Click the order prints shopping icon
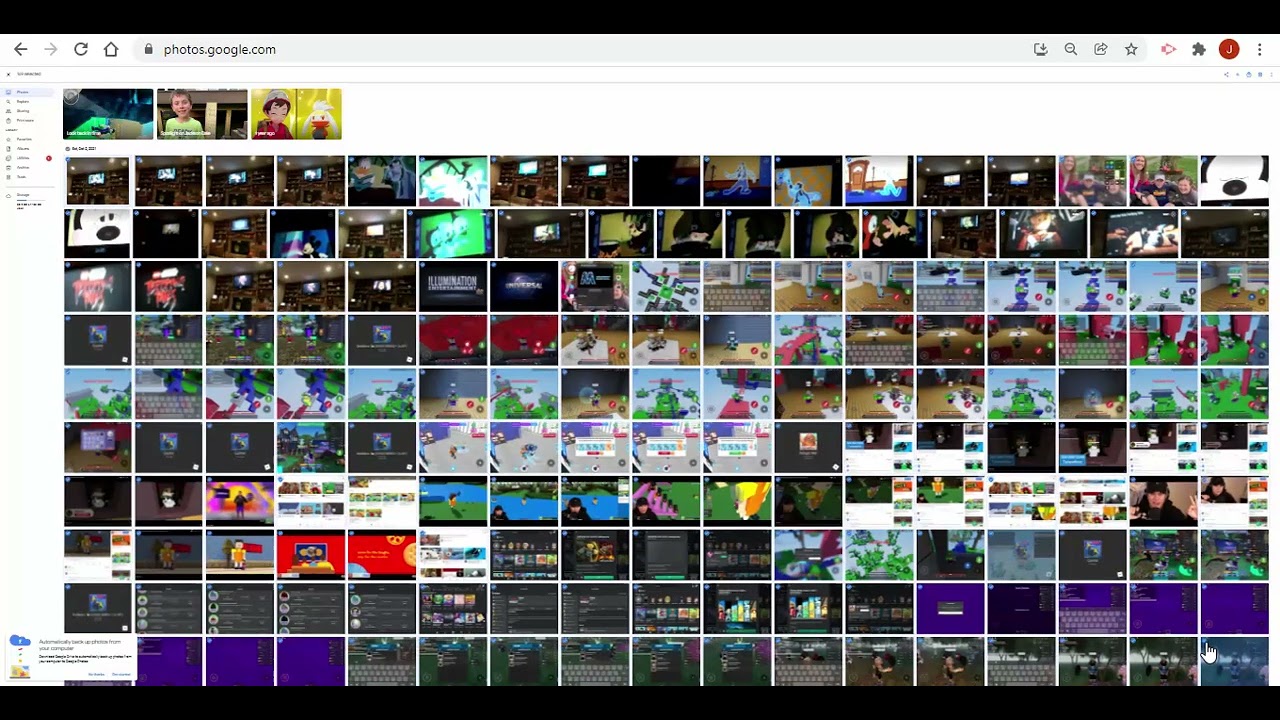The image size is (1280, 720). pyautogui.click(x=1248, y=74)
